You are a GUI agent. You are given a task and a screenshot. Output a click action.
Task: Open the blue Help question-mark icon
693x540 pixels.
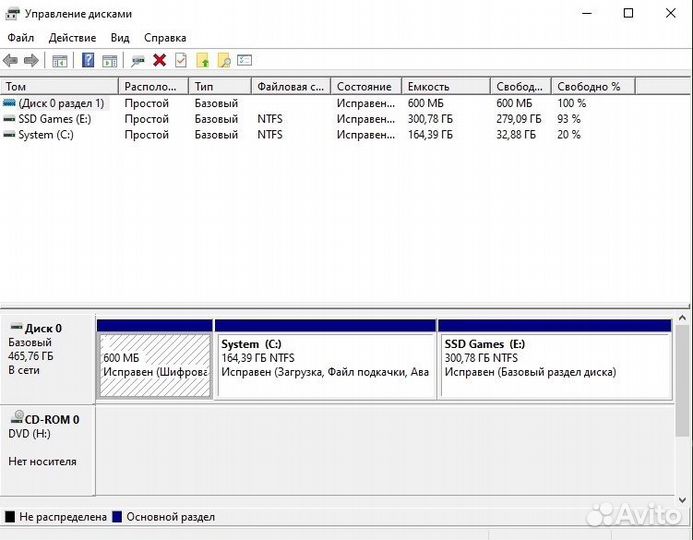coord(88,60)
